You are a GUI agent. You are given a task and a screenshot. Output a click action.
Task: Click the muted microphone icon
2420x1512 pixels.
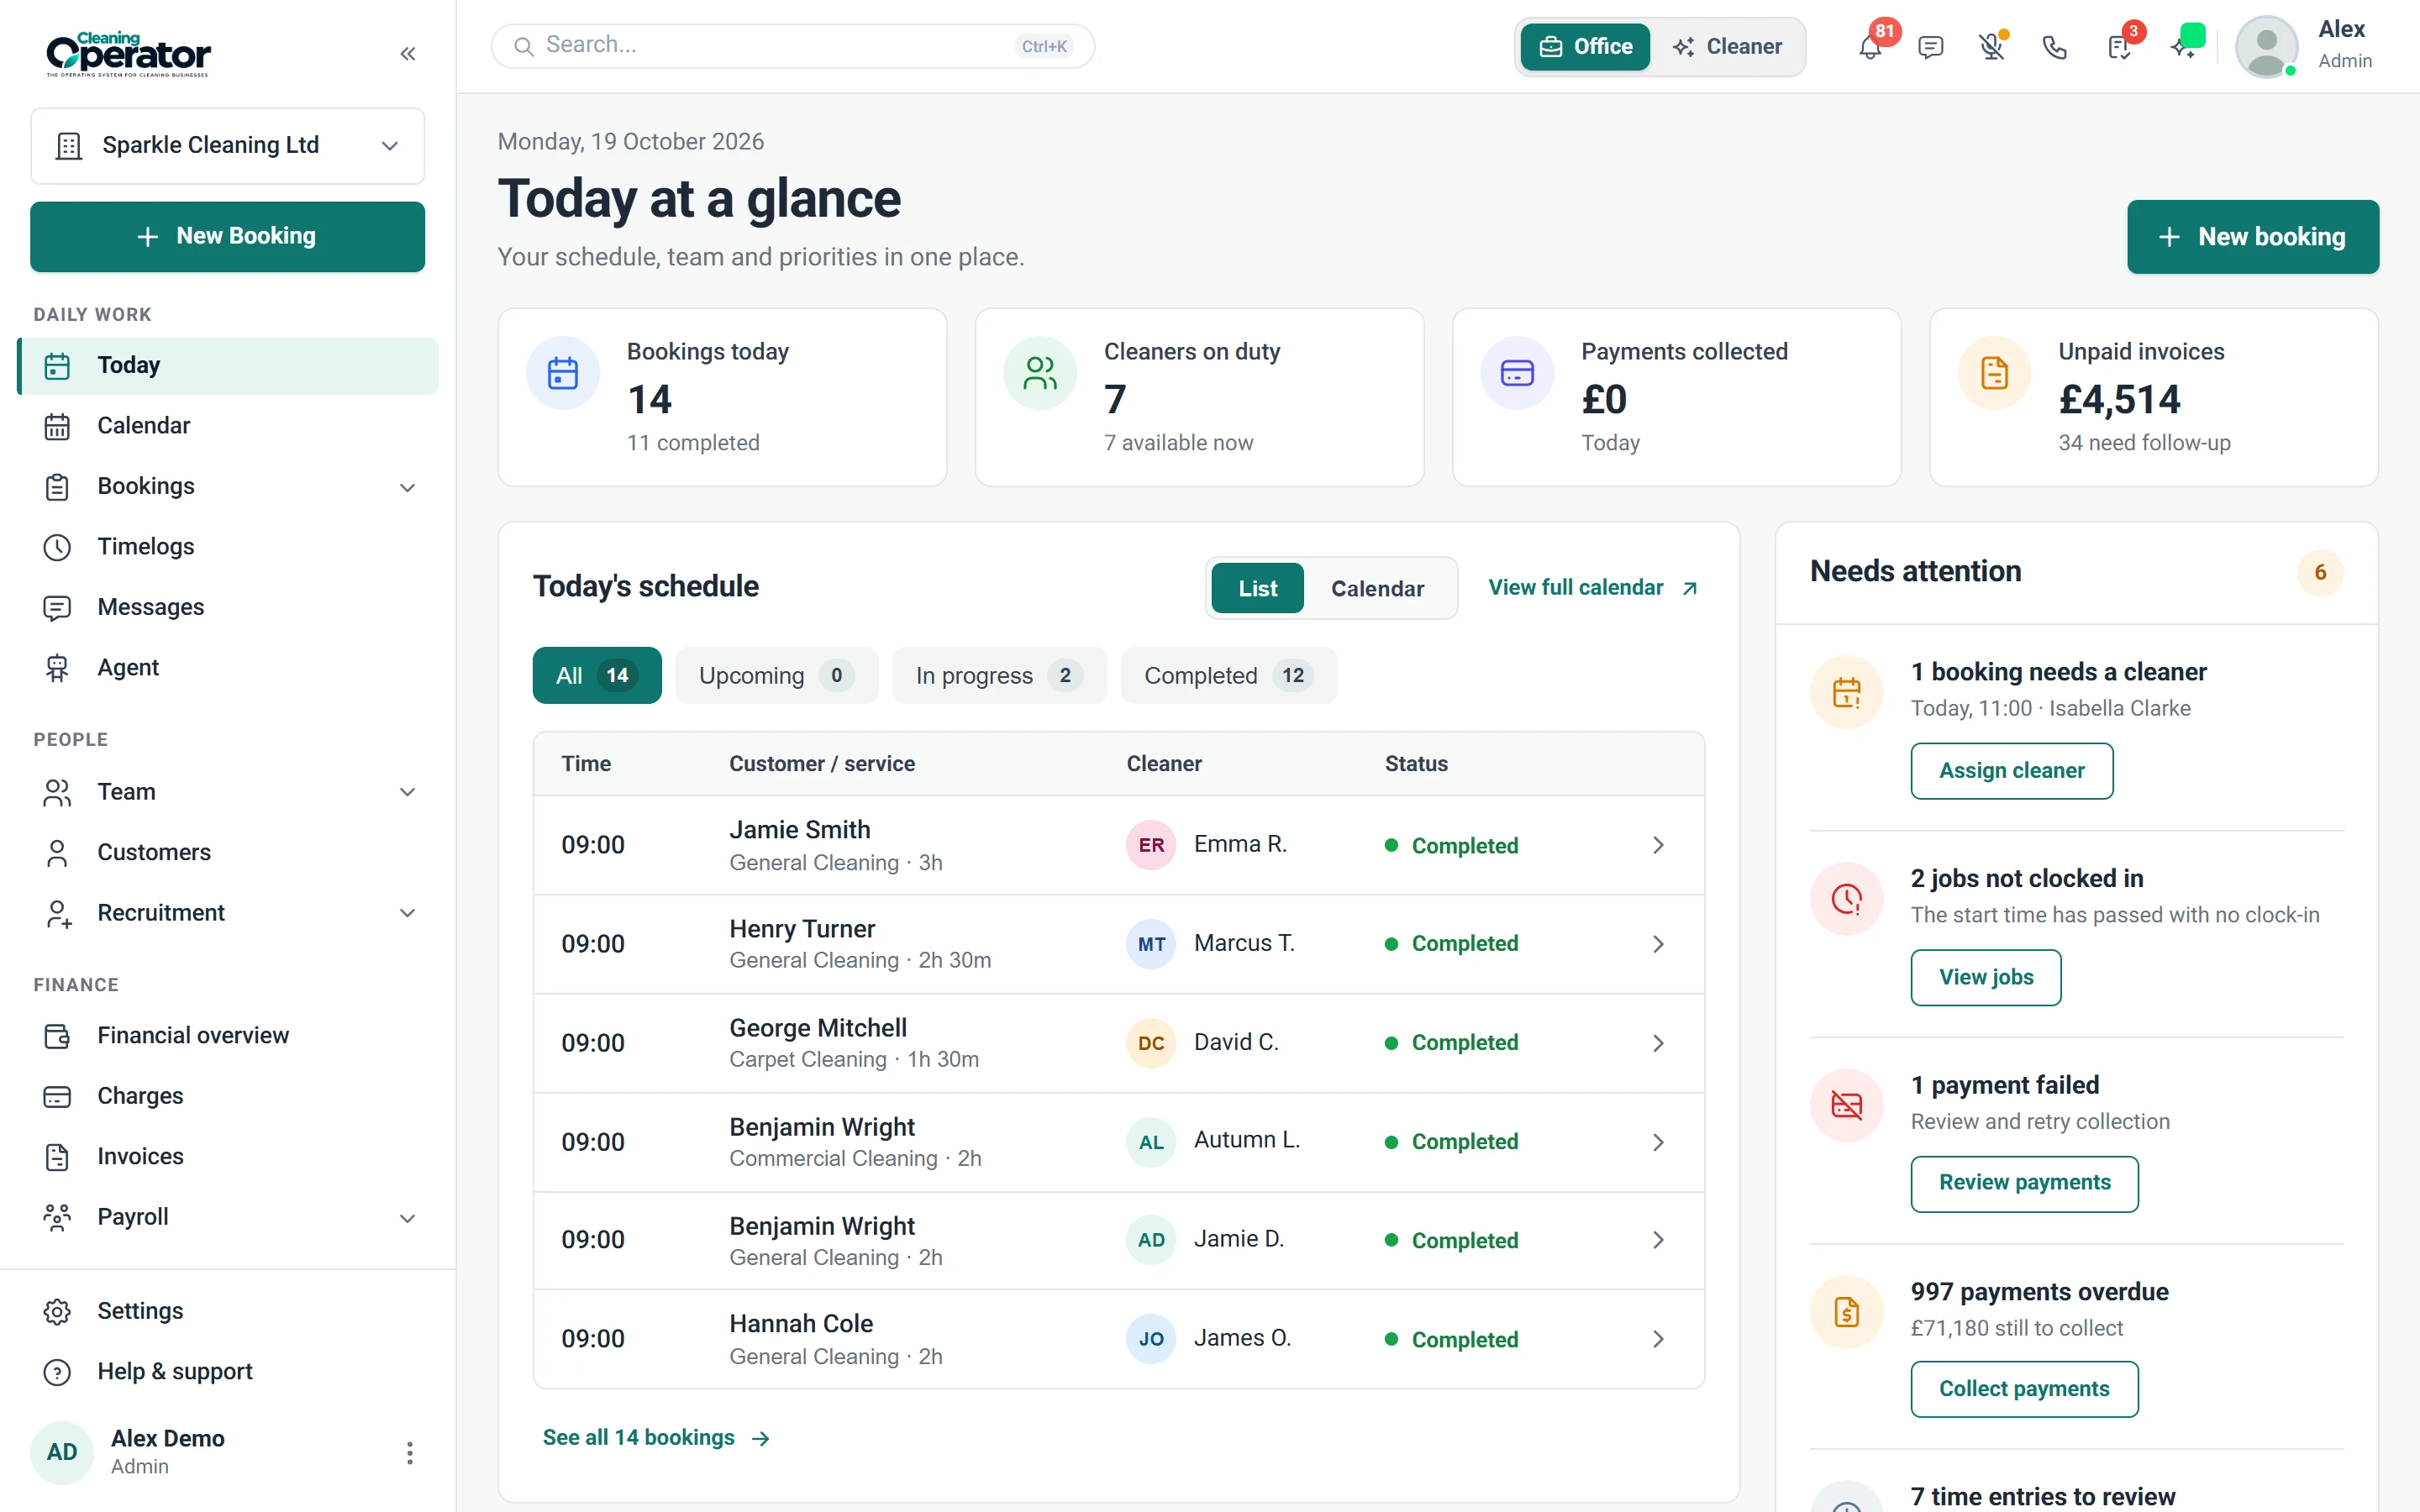click(x=1992, y=47)
